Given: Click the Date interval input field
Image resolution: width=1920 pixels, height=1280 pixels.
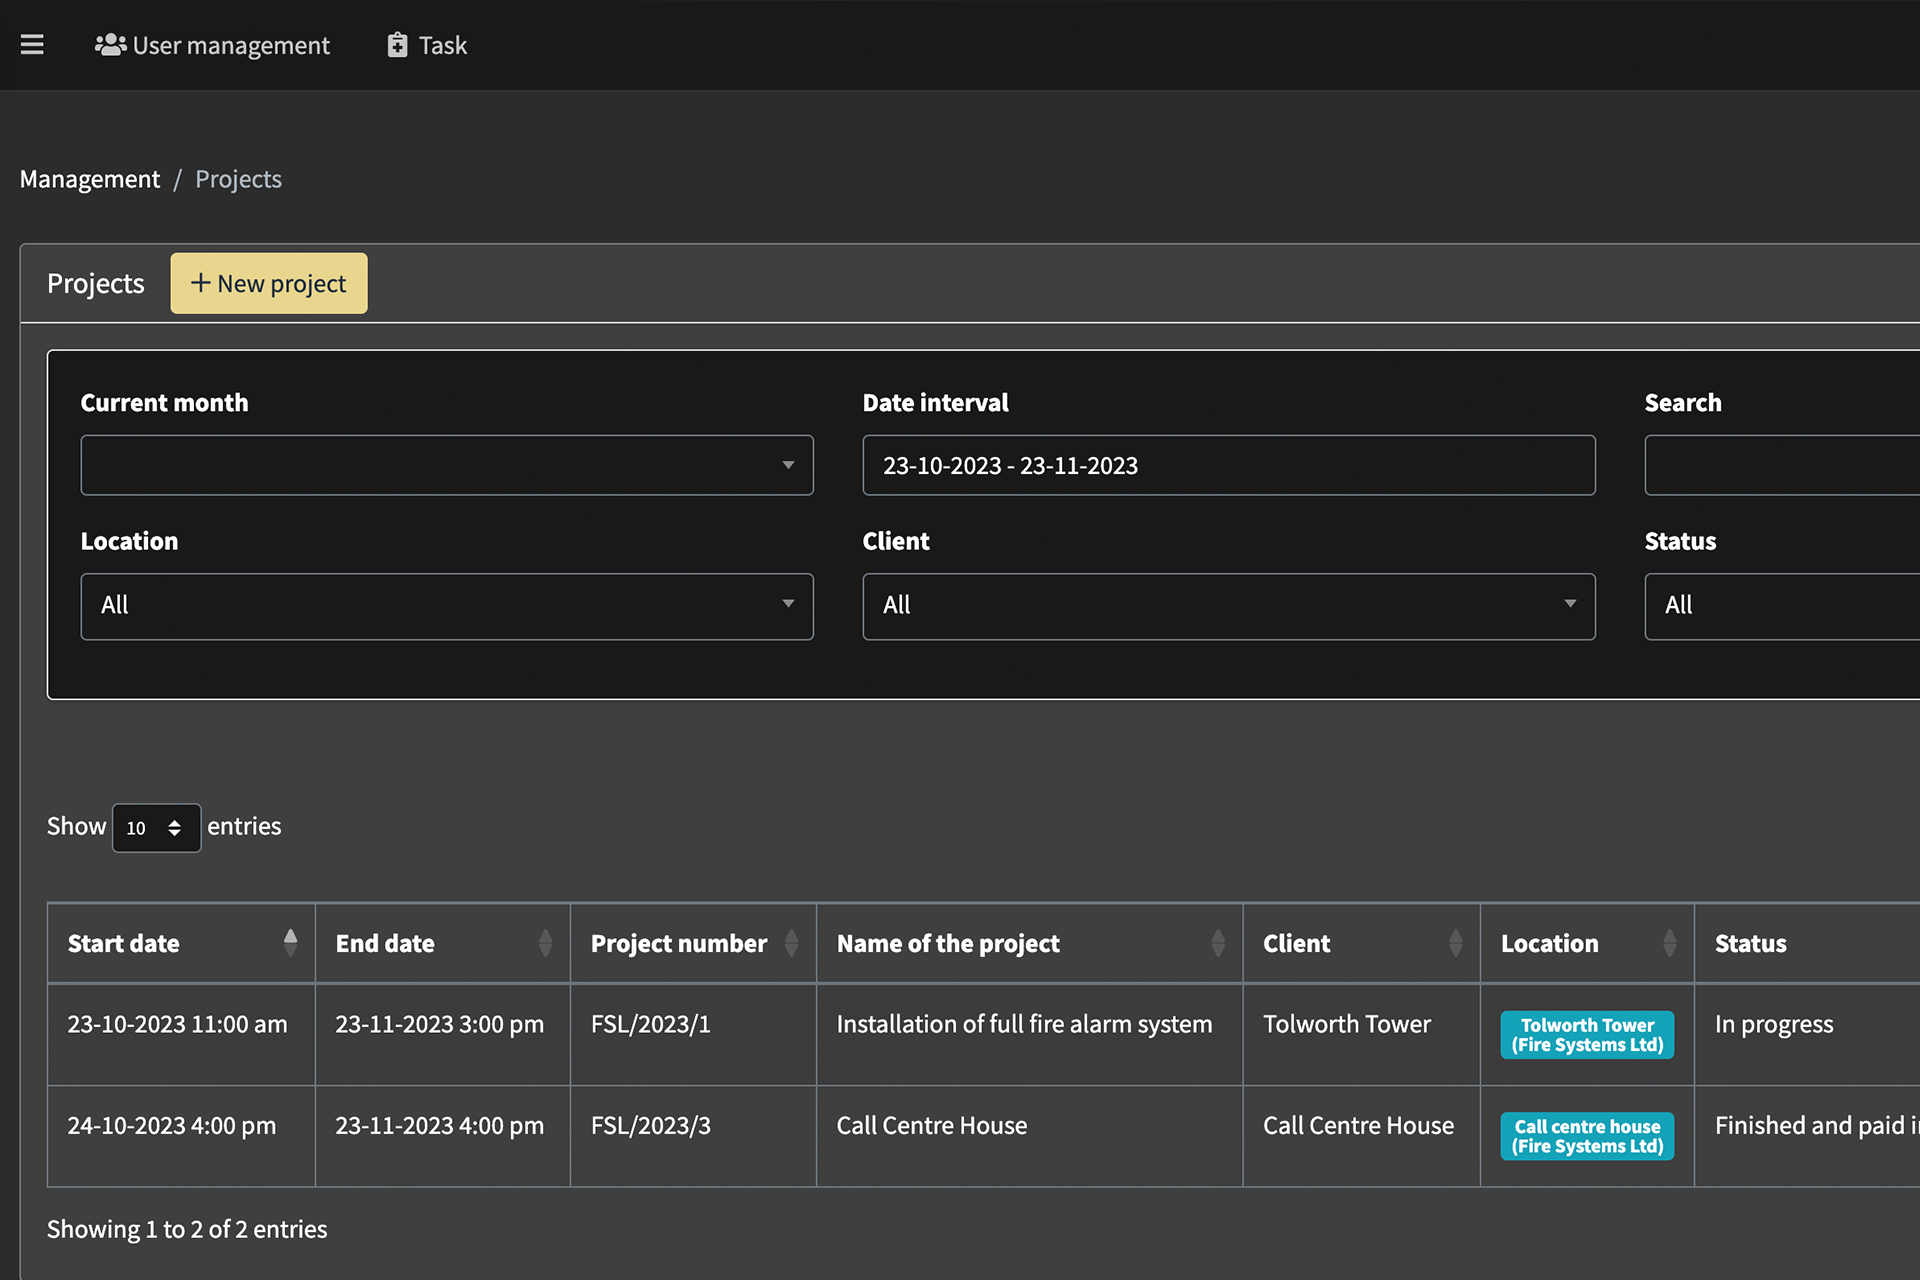Looking at the screenshot, I should click(1228, 465).
